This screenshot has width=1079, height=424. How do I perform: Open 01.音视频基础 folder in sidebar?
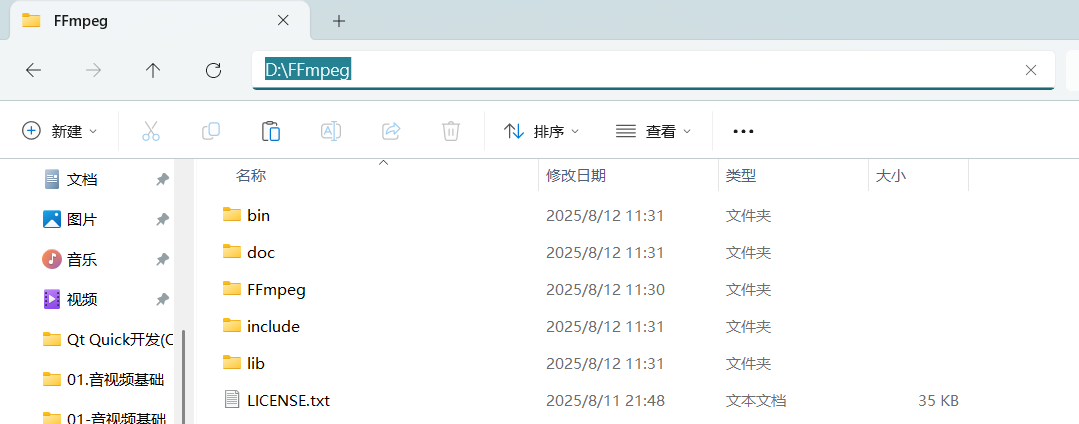pyautogui.click(x=103, y=379)
